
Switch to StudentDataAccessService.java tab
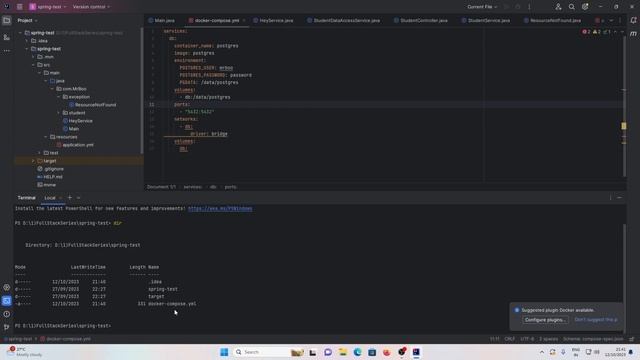pos(344,20)
